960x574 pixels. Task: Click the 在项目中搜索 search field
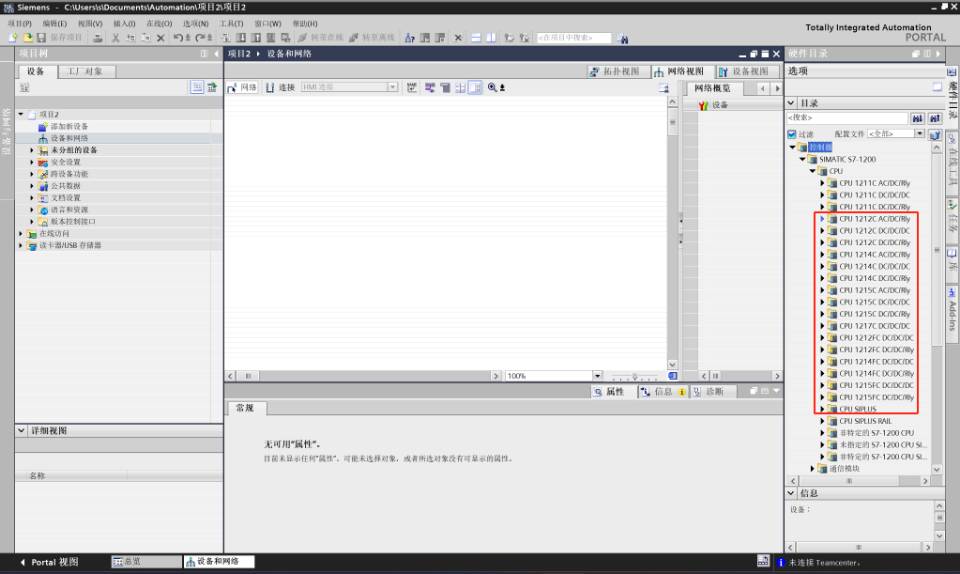pyautogui.click(x=573, y=38)
